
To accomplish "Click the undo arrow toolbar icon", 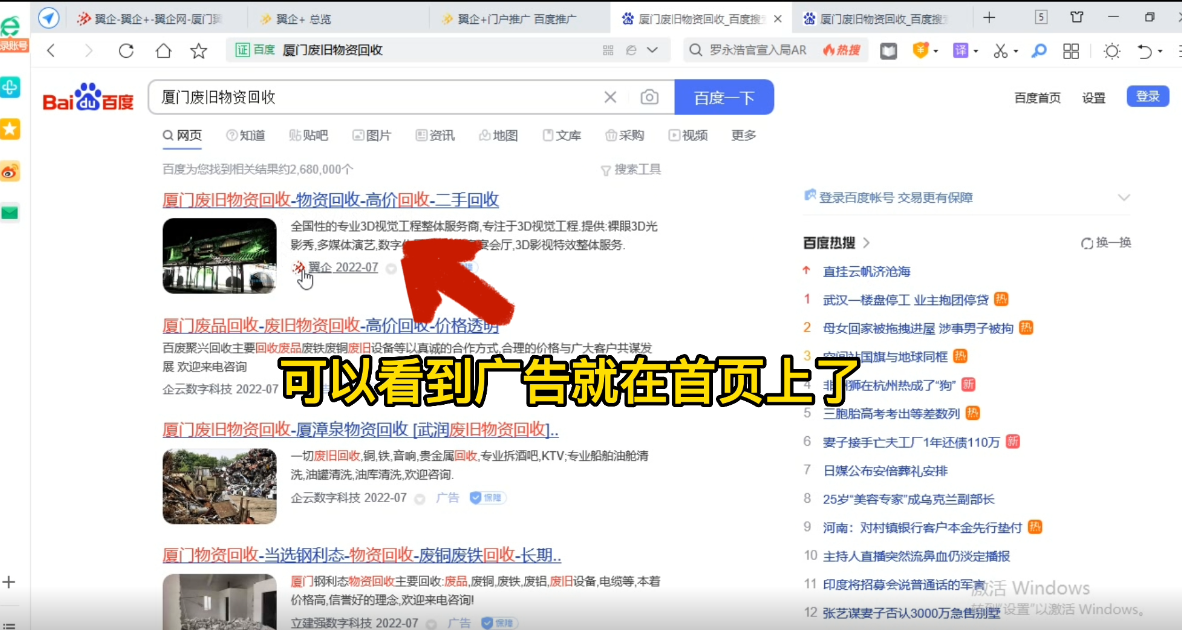I will pyautogui.click(x=1144, y=50).
